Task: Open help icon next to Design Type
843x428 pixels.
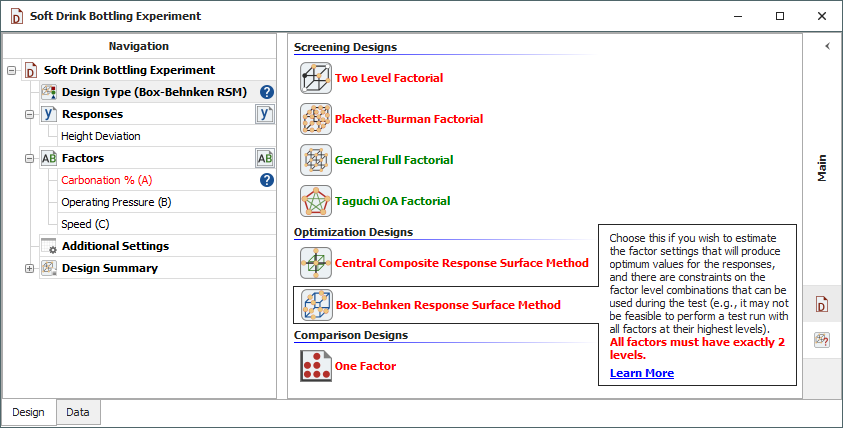Action: pos(267,92)
